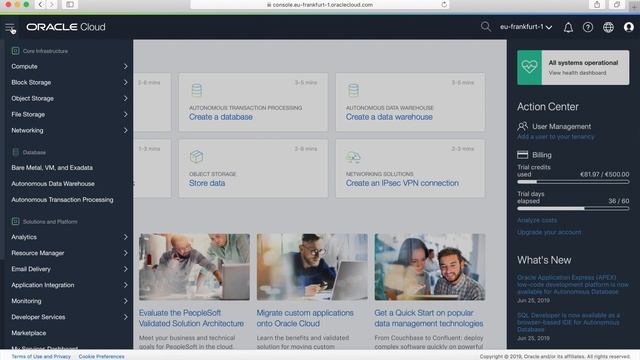
Task: Click Create an IPsec VPN connection link
Action: pyautogui.click(x=402, y=183)
